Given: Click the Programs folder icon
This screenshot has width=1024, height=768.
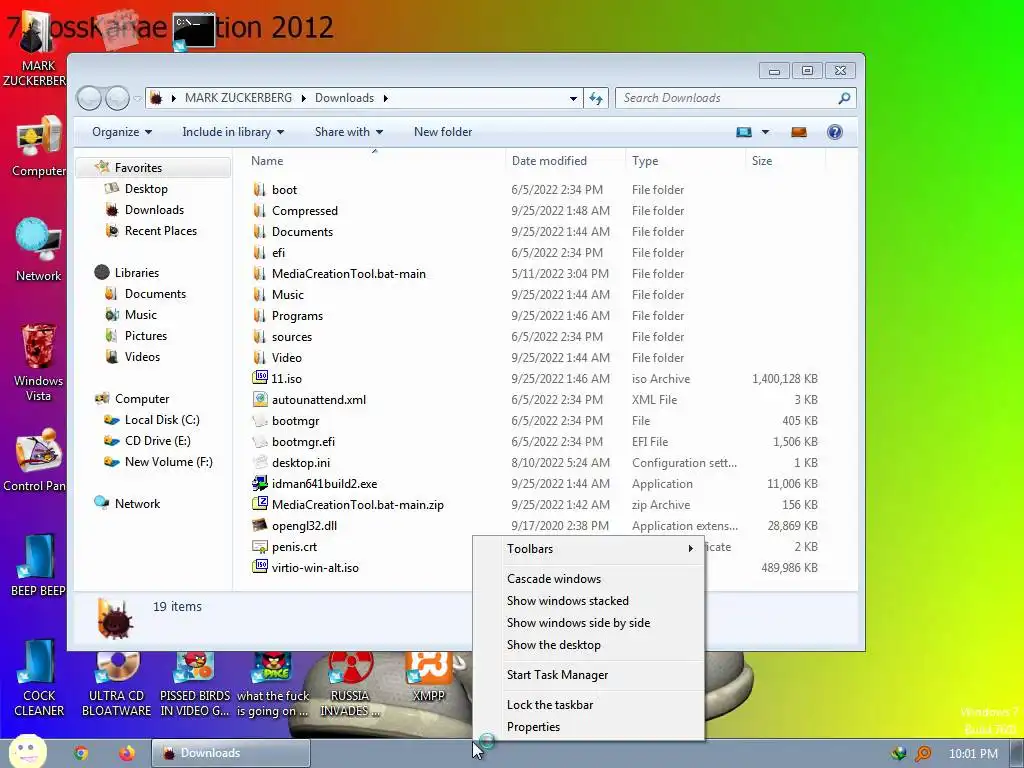Looking at the screenshot, I should (x=260, y=315).
